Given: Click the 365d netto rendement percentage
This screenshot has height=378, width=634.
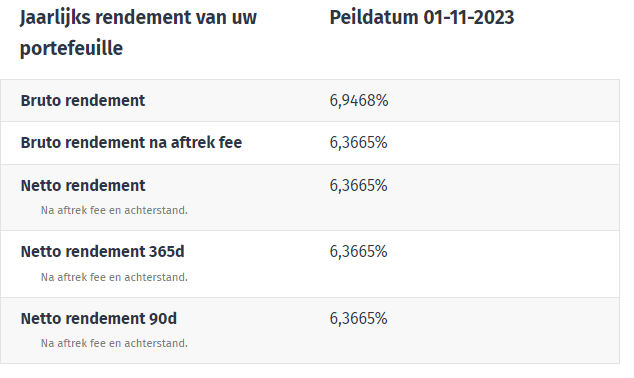Looking at the screenshot, I should click(x=359, y=252).
